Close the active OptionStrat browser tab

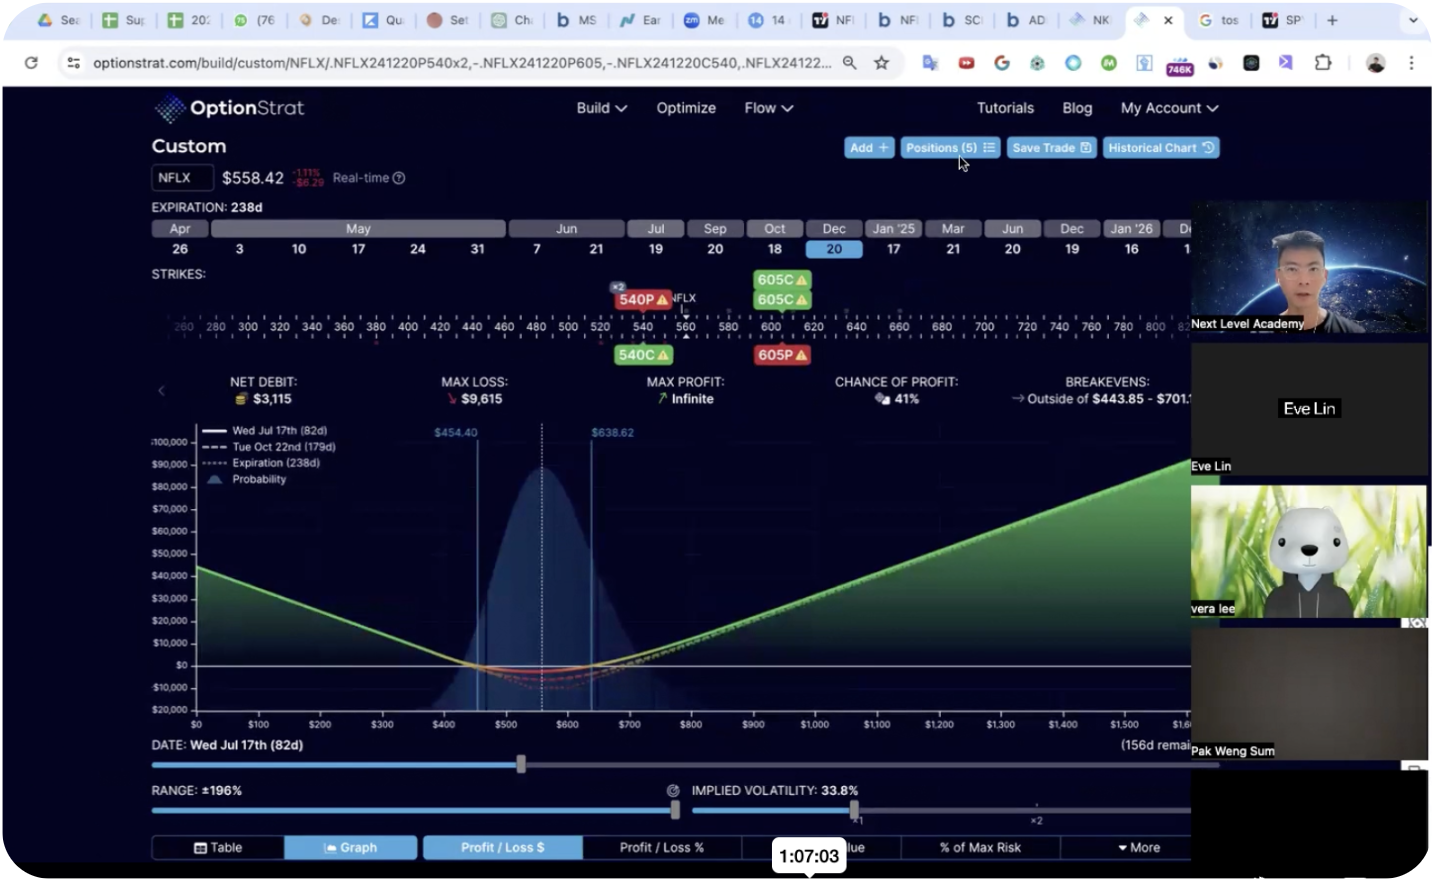tap(1168, 20)
